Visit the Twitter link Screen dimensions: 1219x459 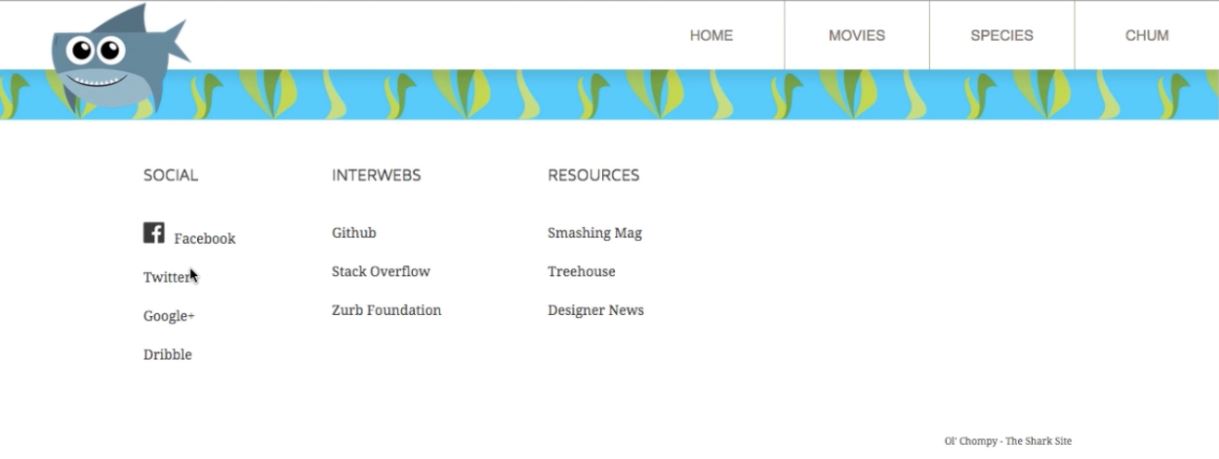[166, 278]
